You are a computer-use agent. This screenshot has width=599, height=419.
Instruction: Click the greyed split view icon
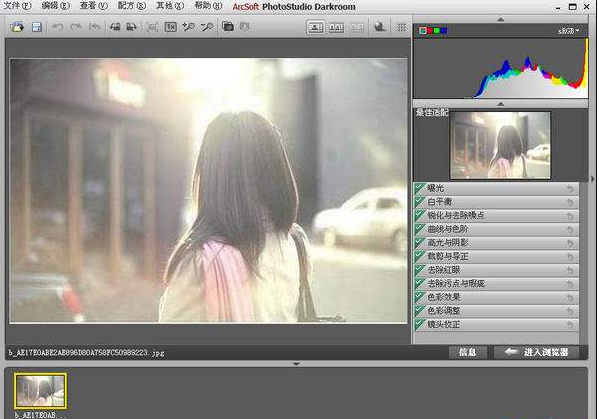(x=357, y=27)
